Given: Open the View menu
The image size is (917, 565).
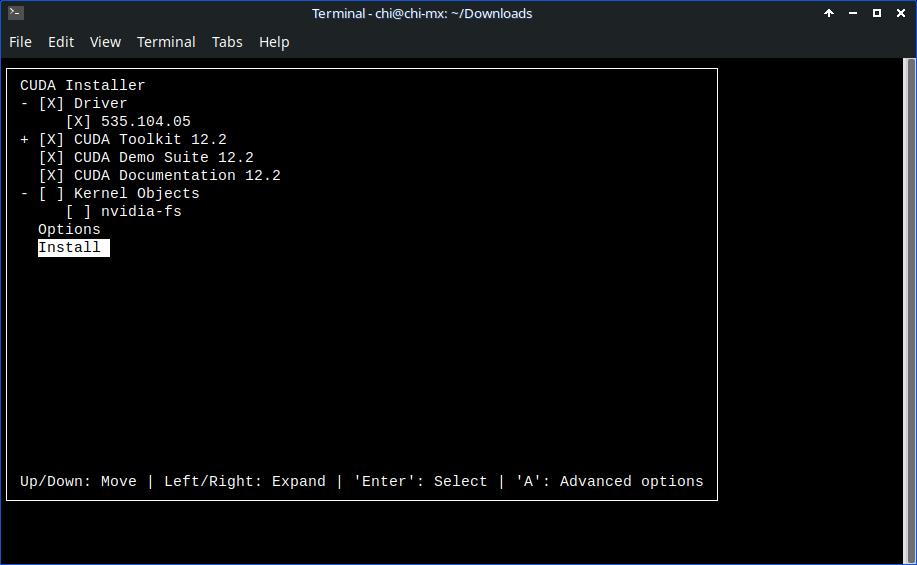Looking at the screenshot, I should point(105,42).
